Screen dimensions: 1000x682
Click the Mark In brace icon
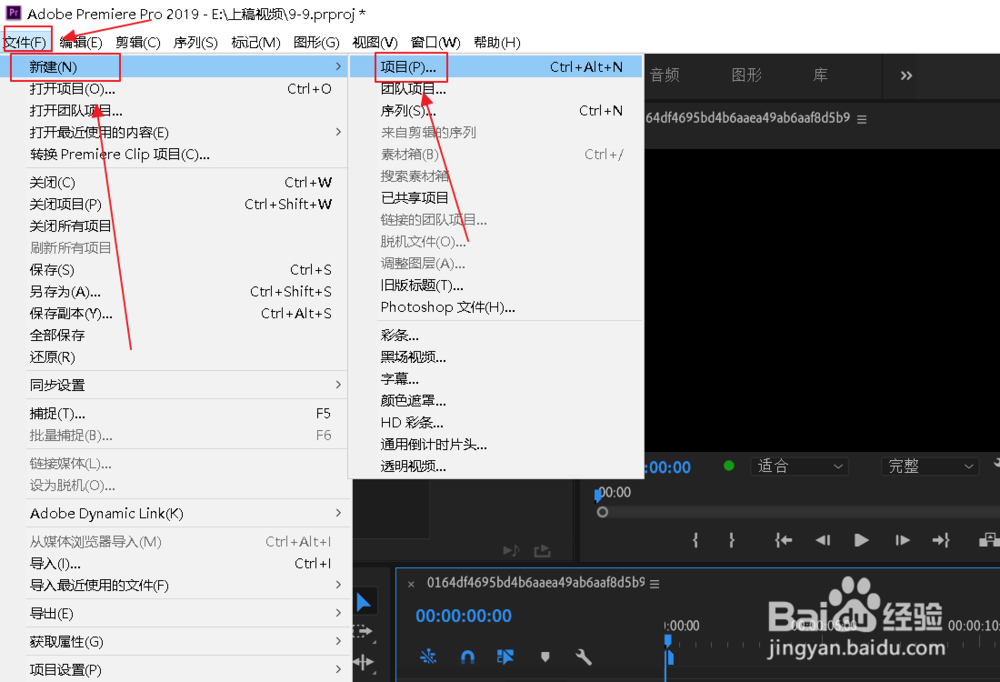tap(696, 540)
